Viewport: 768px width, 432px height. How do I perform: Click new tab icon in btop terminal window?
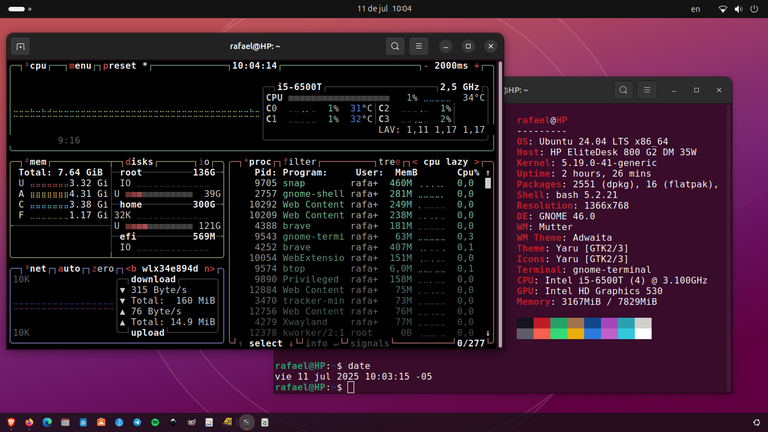[21, 46]
